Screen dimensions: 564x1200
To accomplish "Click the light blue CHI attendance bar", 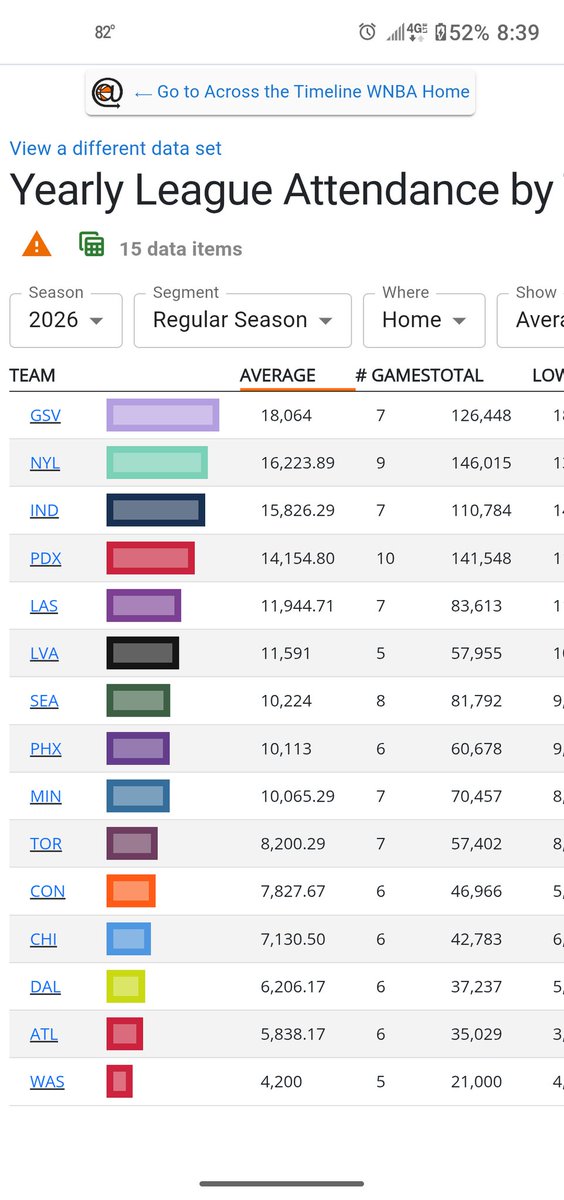I will [x=129, y=939].
